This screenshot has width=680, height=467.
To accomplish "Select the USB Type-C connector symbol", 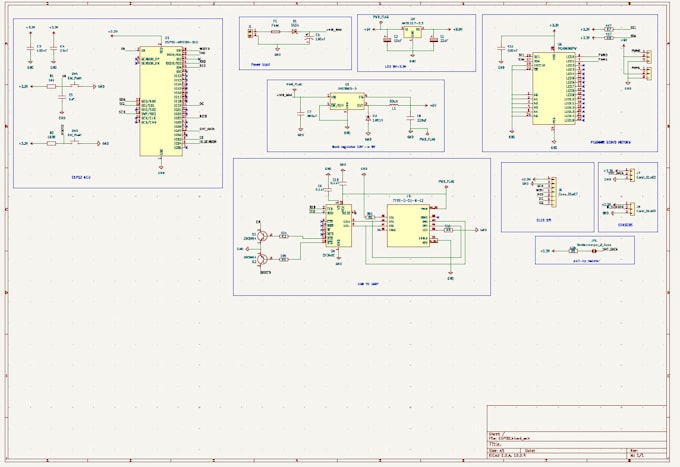I will 408,226.
